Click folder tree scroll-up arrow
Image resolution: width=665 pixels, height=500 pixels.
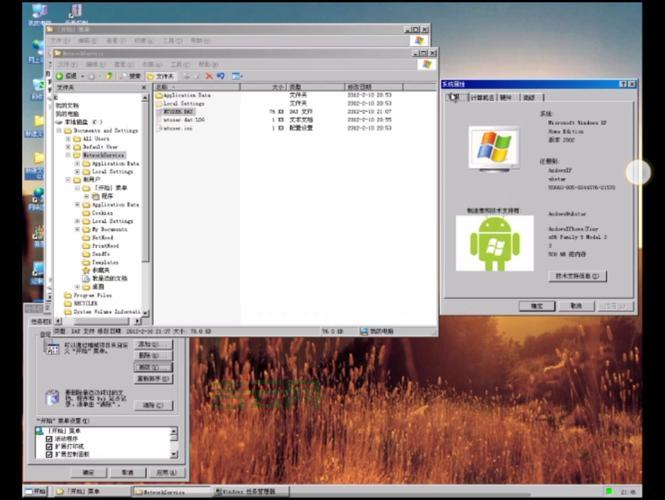point(145,98)
